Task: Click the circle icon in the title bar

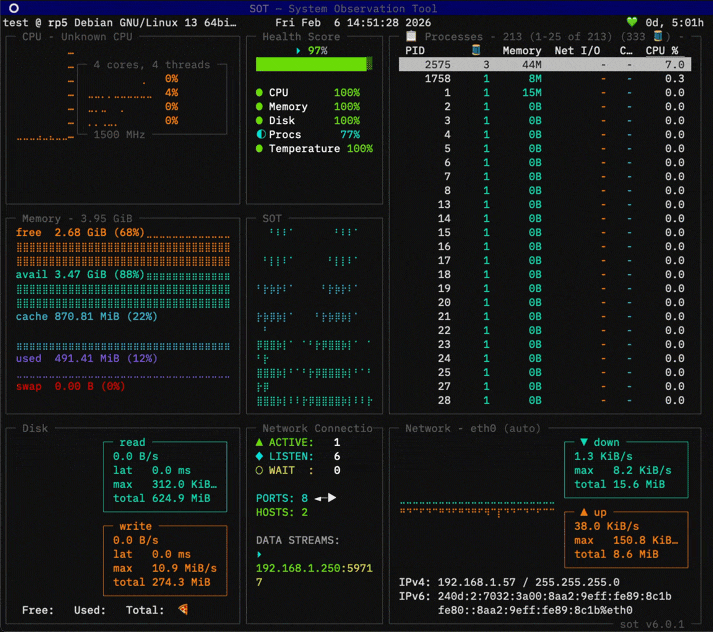Action: [14, 8]
